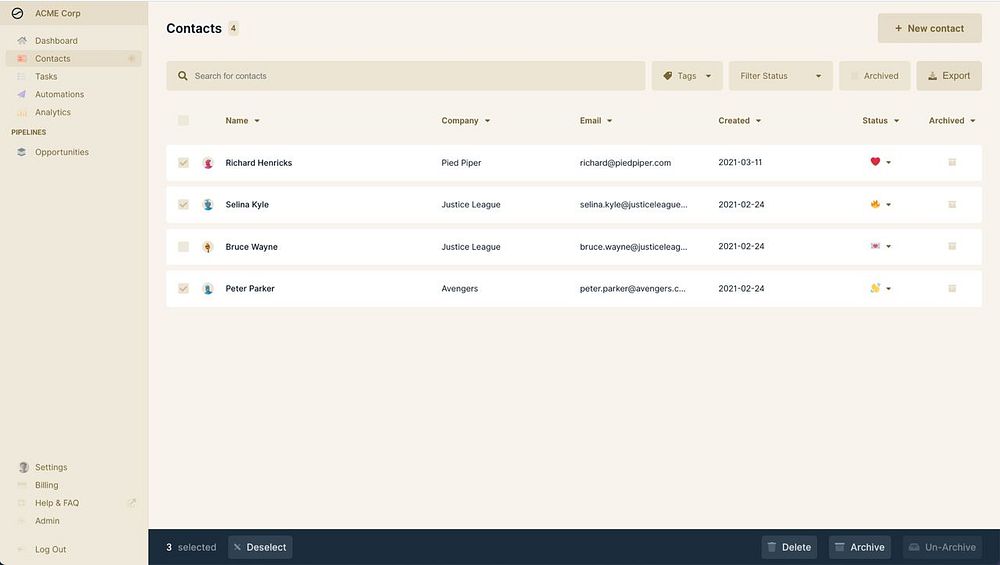Expand status dropdown arrow for Peter Parker
The image size is (1000, 565).
coord(888,289)
